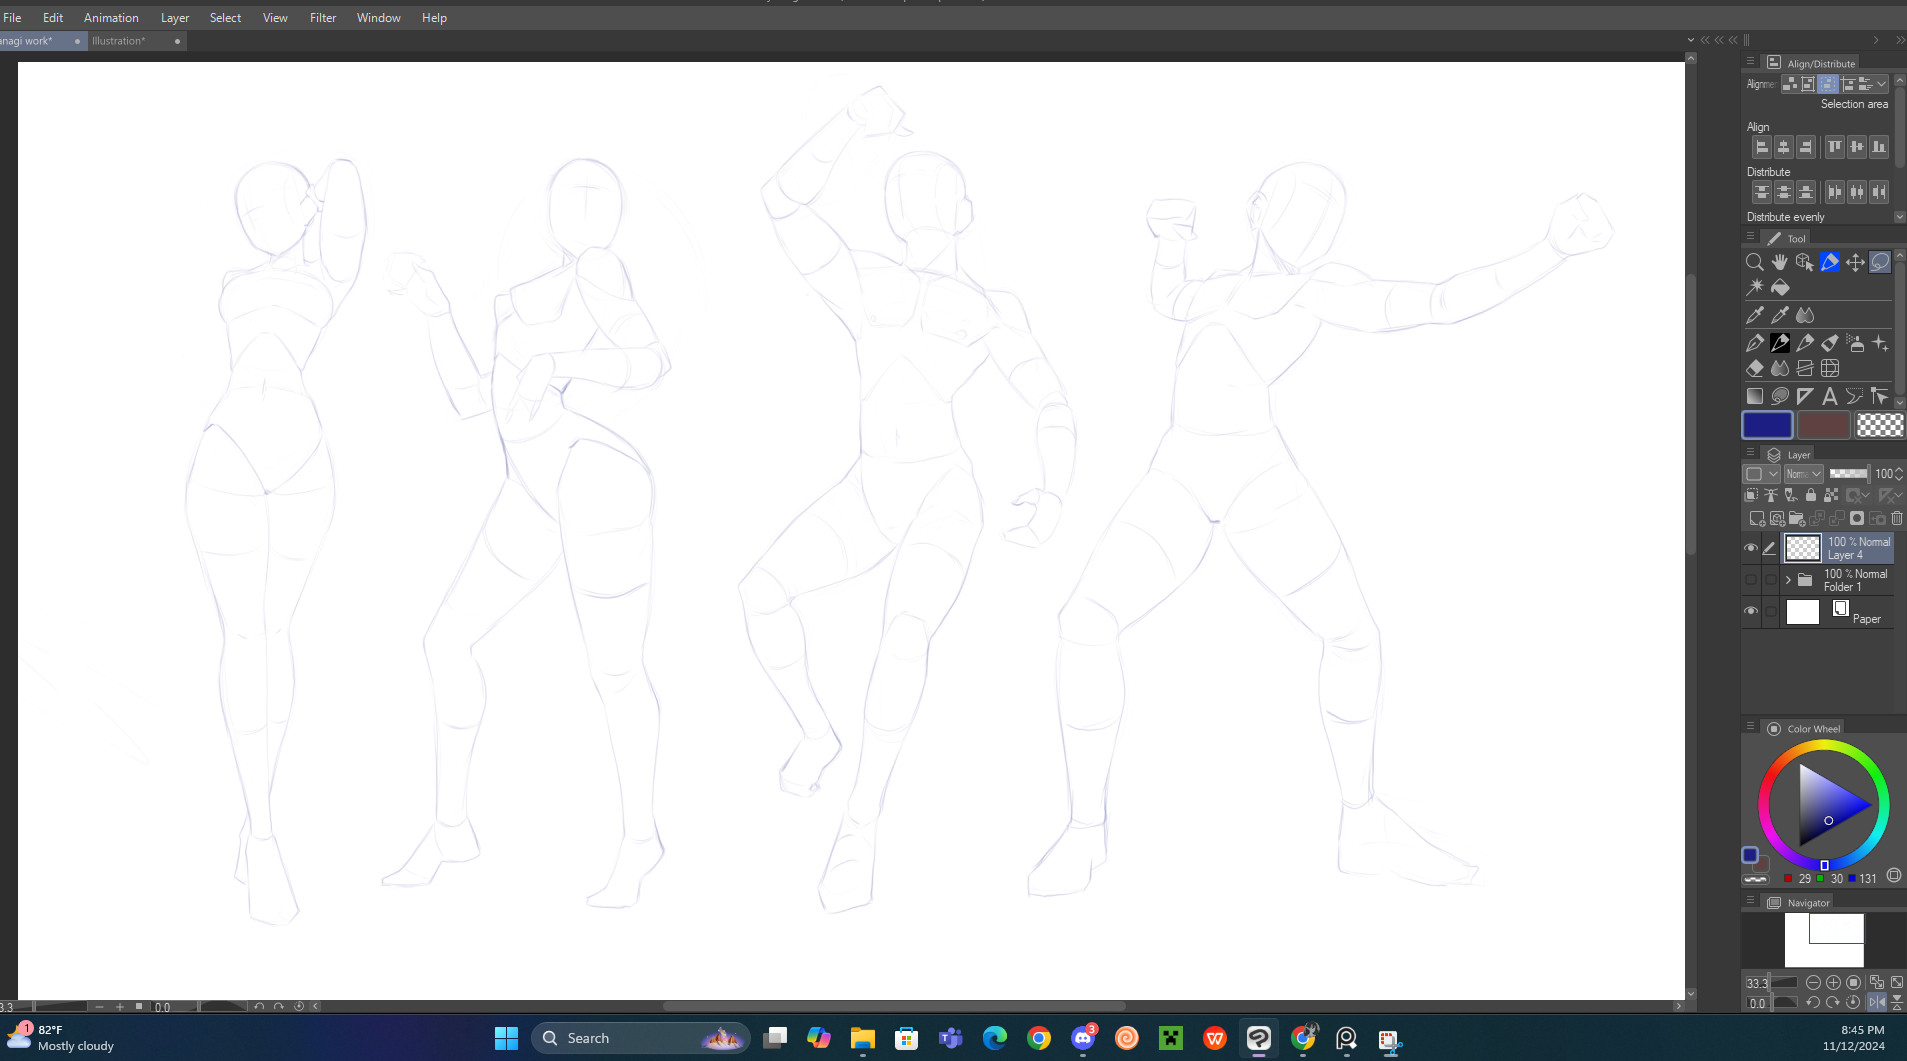Image resolution: width=1907 pixels, height=1061 pixels.
Task: Open Google Chrome from taskbar
Action: coord(1039,1038)
